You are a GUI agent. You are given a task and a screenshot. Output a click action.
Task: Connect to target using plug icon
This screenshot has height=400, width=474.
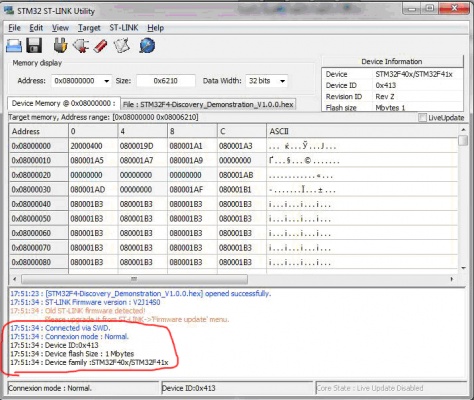[60, 46]
